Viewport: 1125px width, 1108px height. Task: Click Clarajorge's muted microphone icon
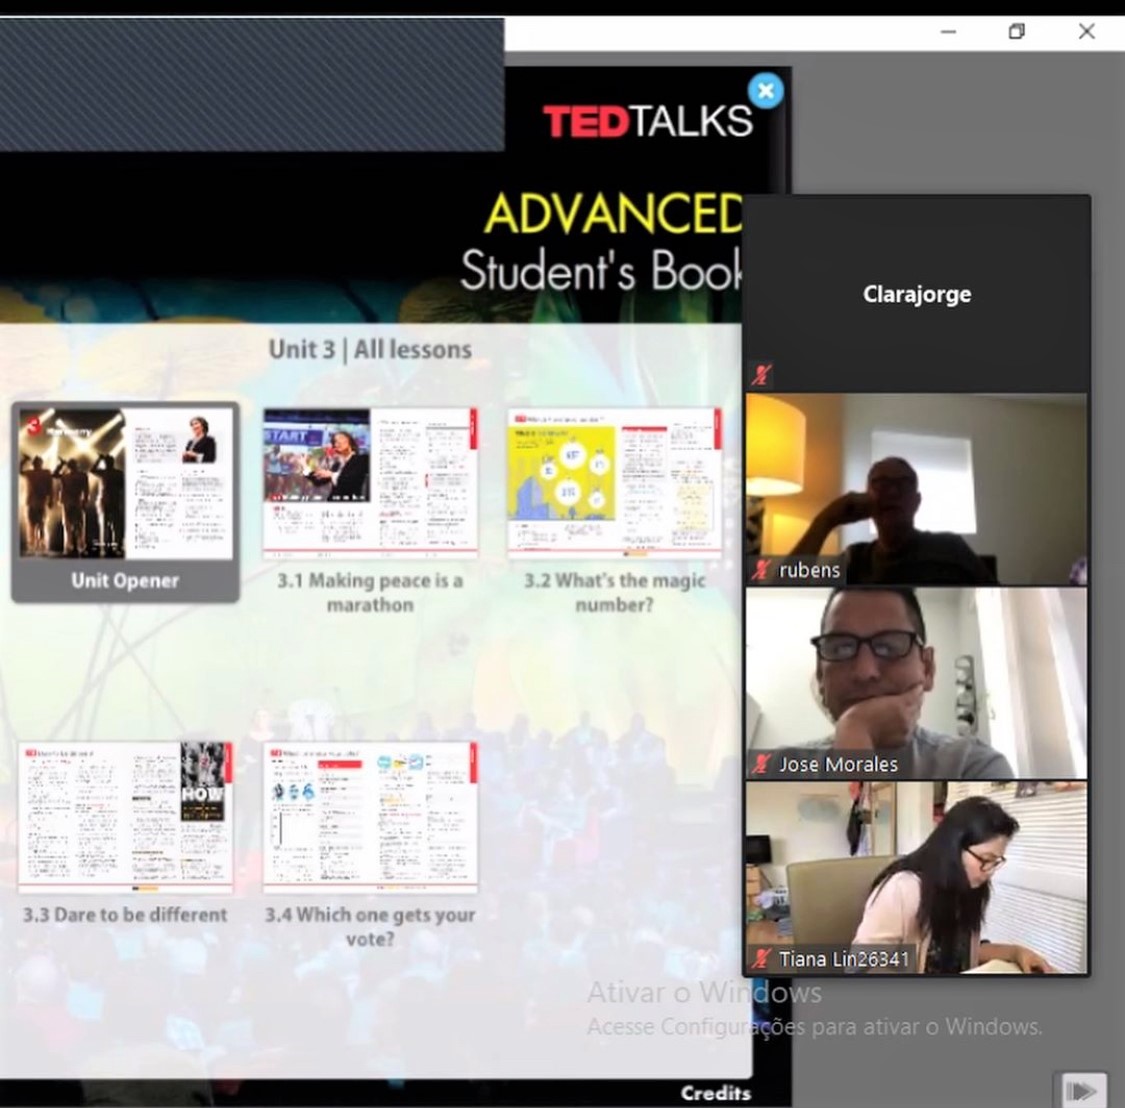[x=761, y=375]
